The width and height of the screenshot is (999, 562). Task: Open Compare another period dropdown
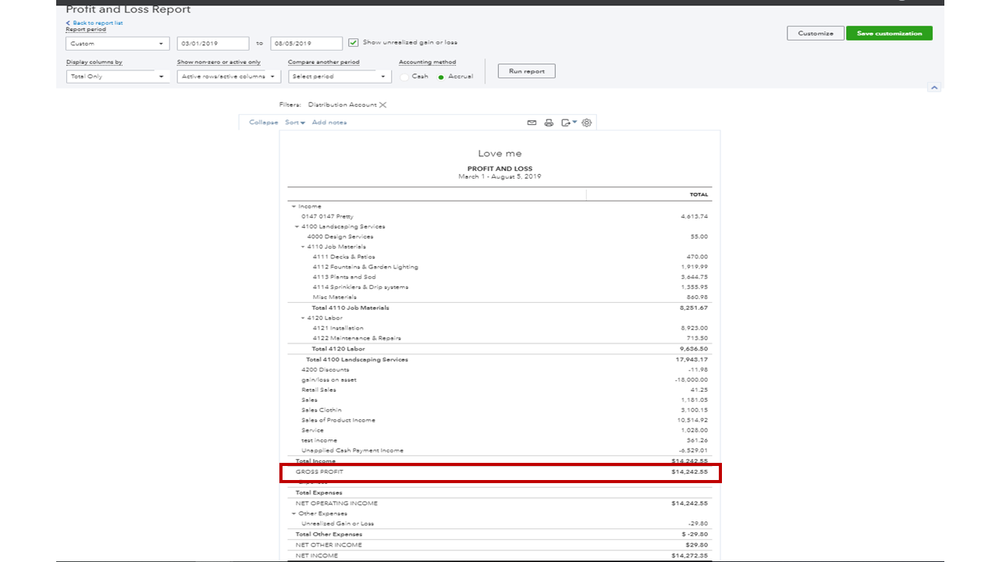(339, 76)
